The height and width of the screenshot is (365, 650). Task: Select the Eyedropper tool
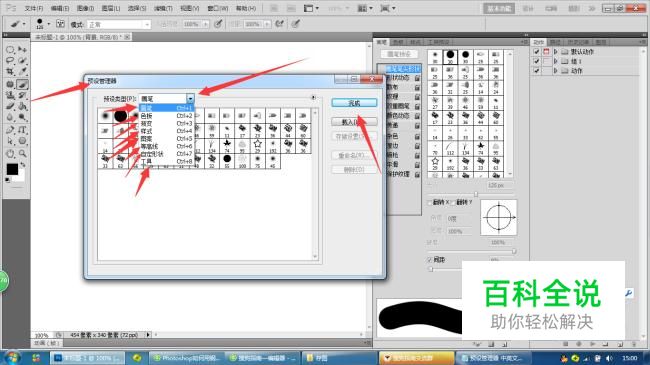click(22, 72)
